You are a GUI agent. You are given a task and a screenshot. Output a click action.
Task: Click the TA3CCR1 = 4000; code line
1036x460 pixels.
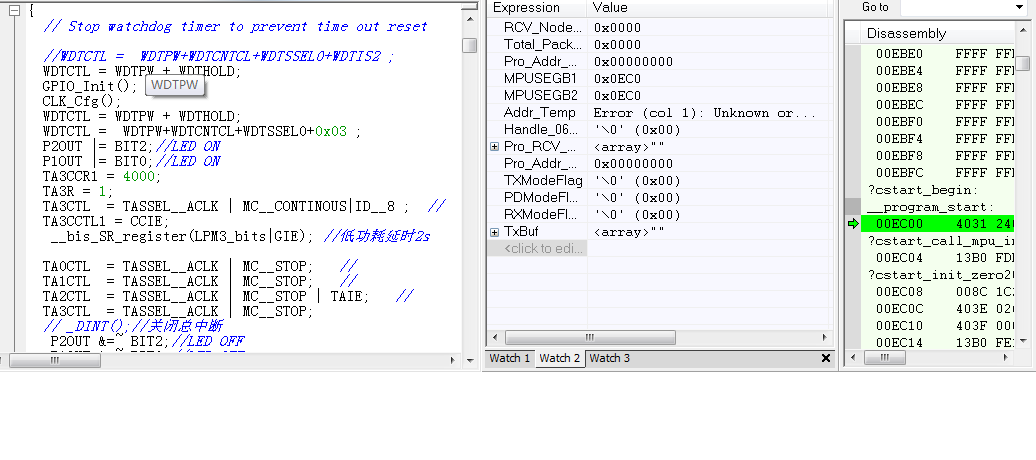102,176
